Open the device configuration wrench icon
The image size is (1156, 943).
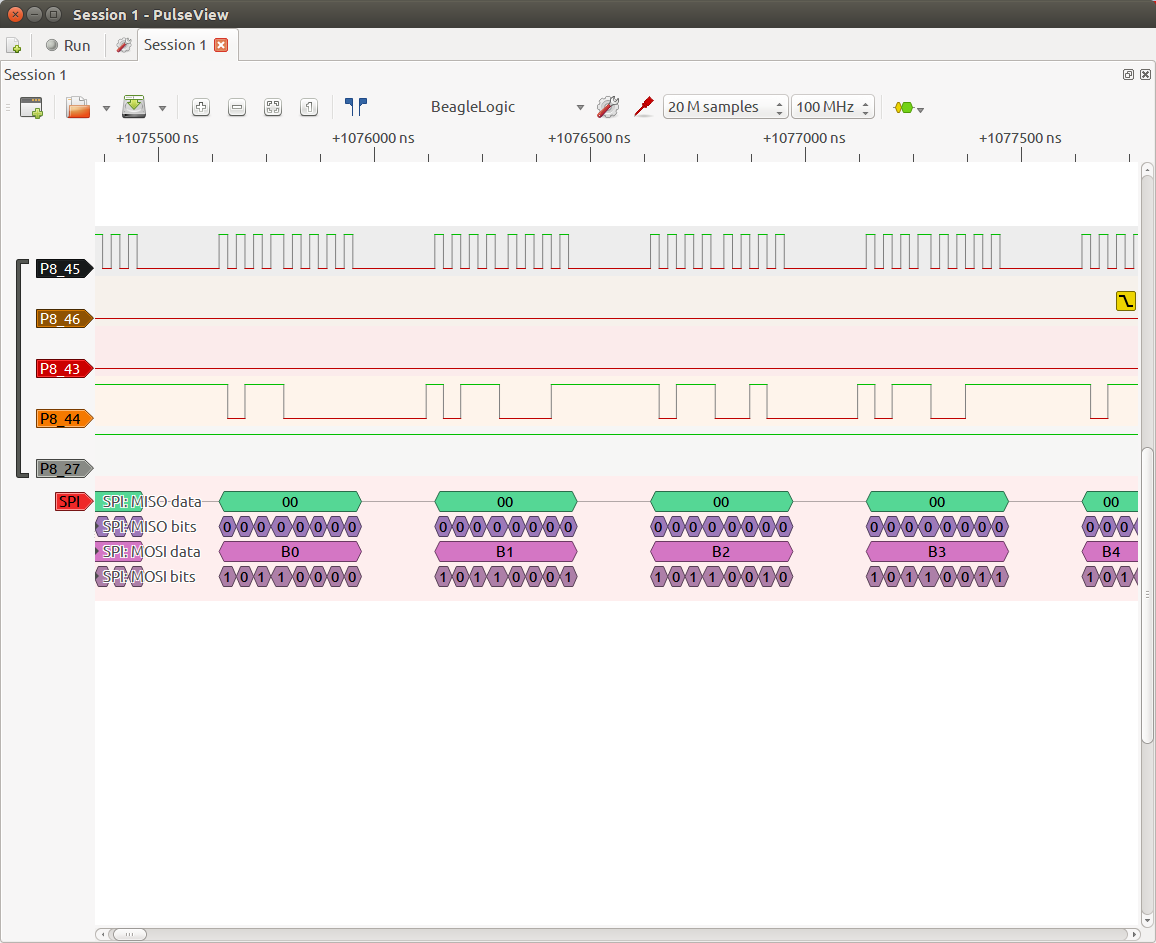608,107
